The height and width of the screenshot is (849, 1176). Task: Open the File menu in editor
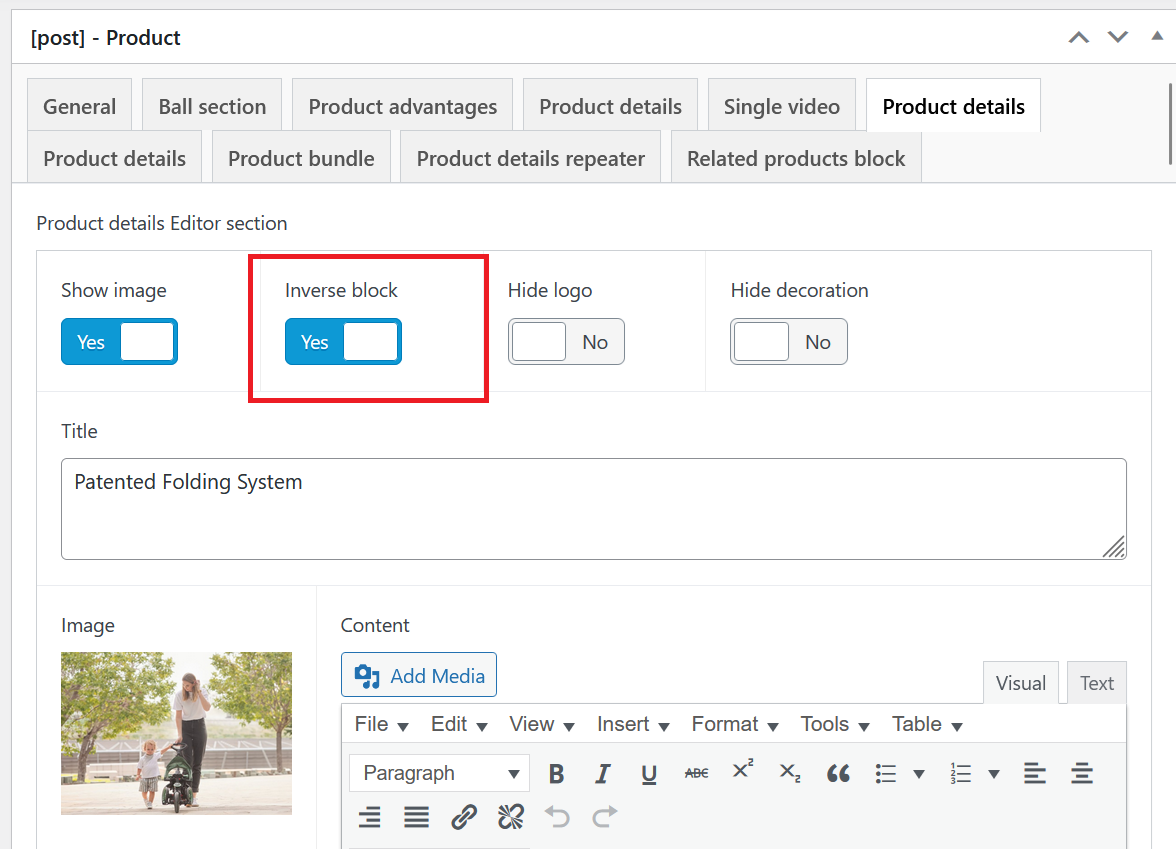(381, 724)
